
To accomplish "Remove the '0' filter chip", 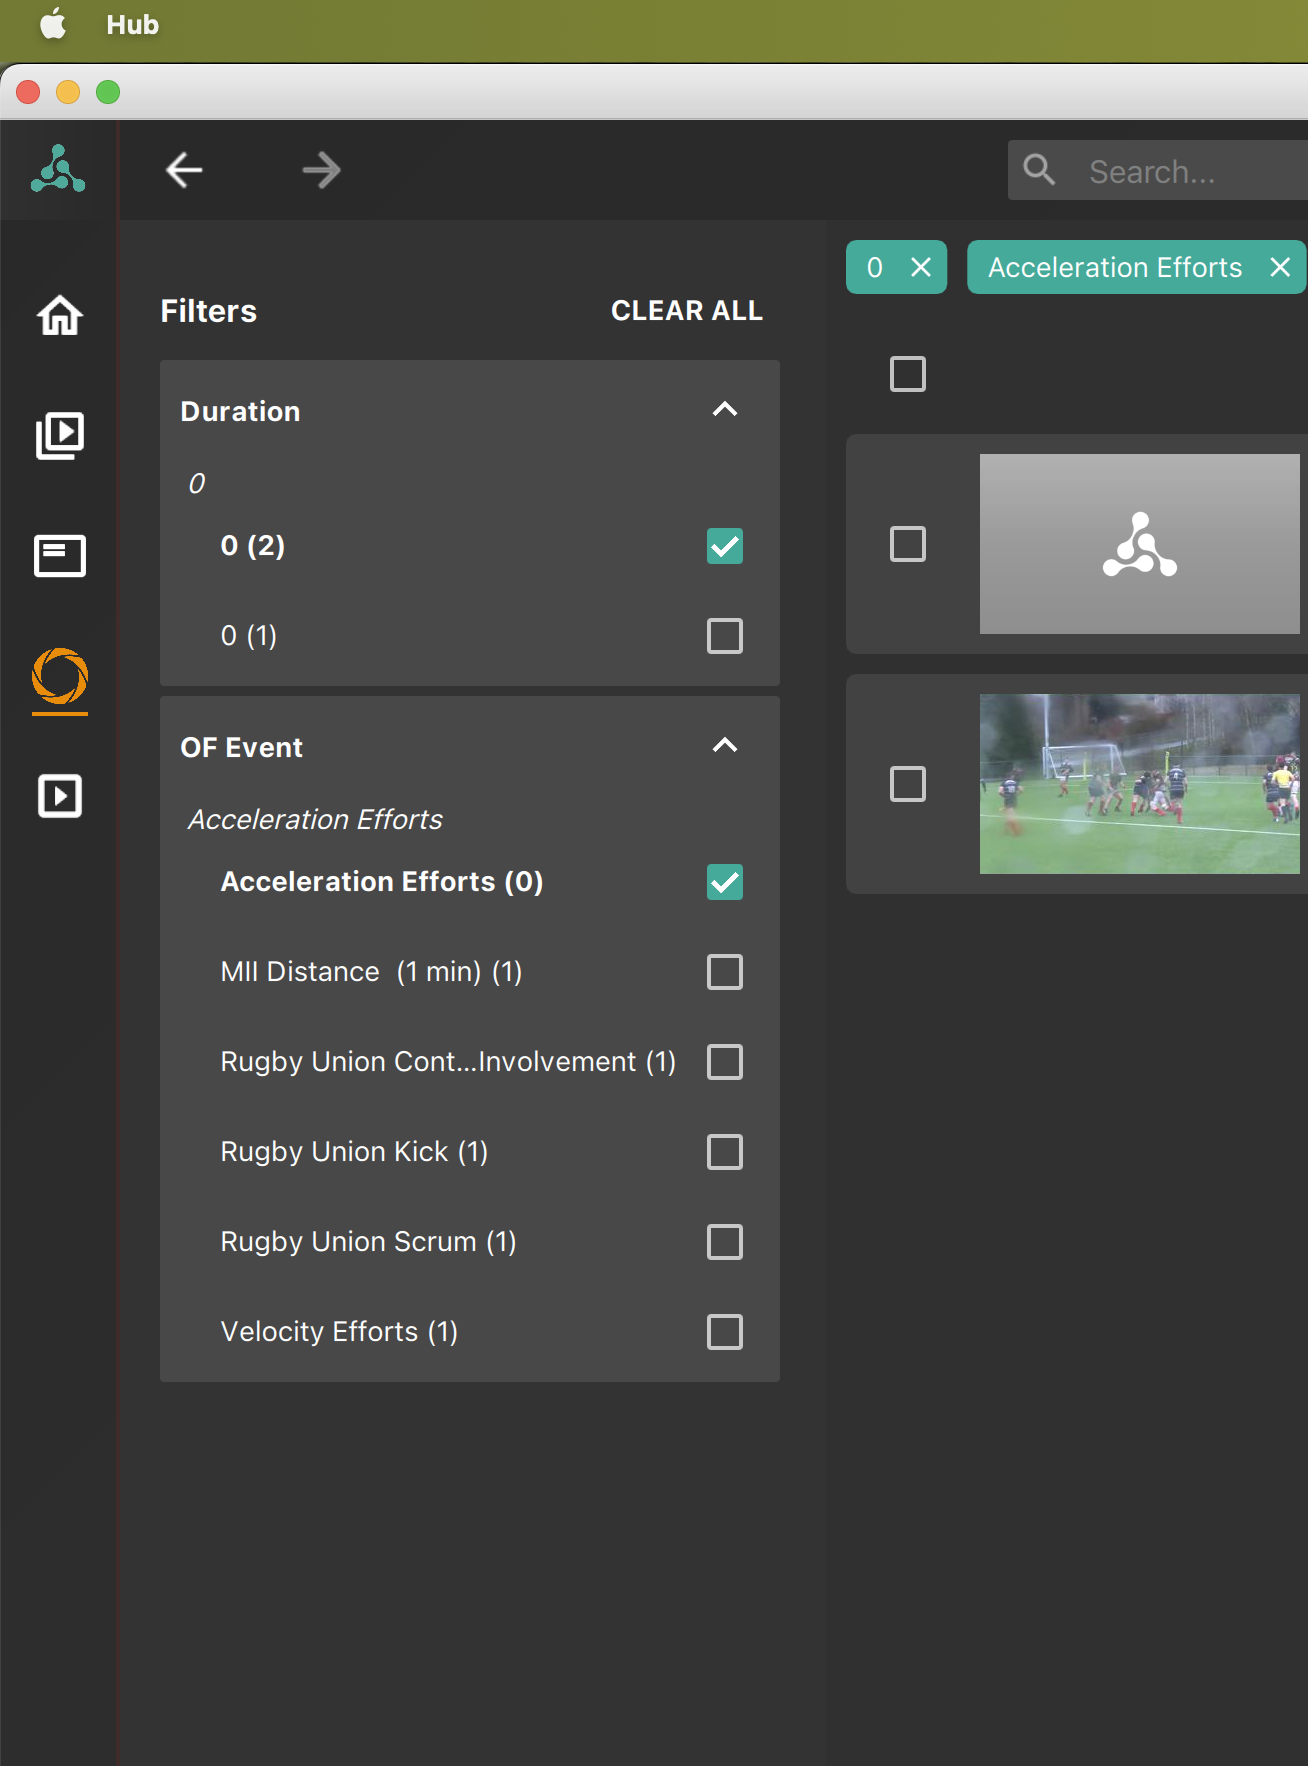I will (x=921, y=267).
